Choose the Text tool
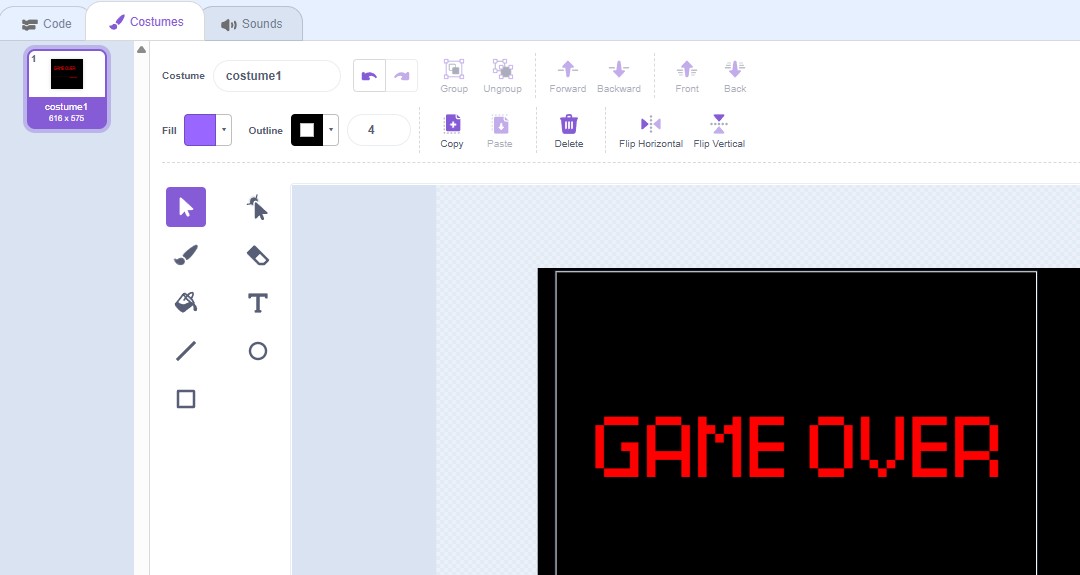 coord(258,302)
